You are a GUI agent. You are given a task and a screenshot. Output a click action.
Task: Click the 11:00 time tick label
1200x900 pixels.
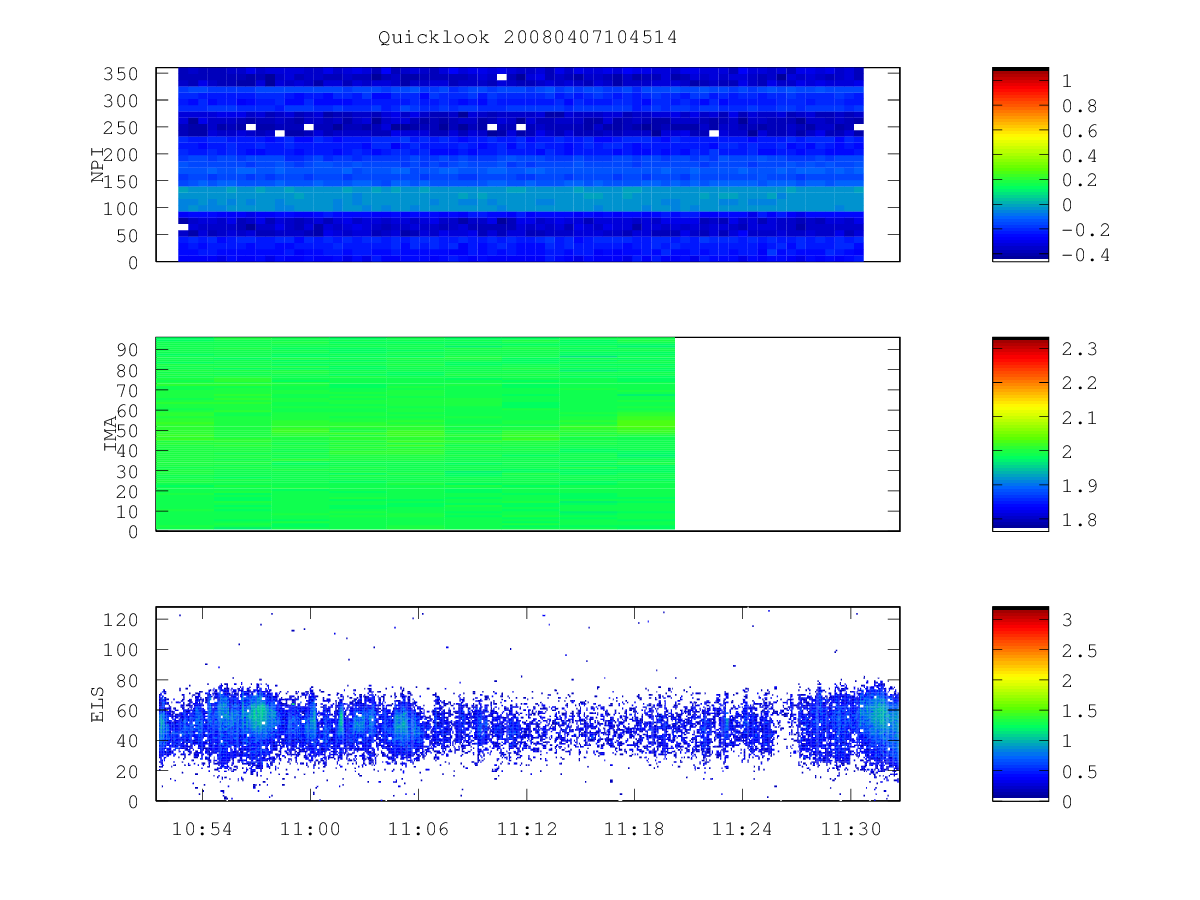tap(311, 829)
